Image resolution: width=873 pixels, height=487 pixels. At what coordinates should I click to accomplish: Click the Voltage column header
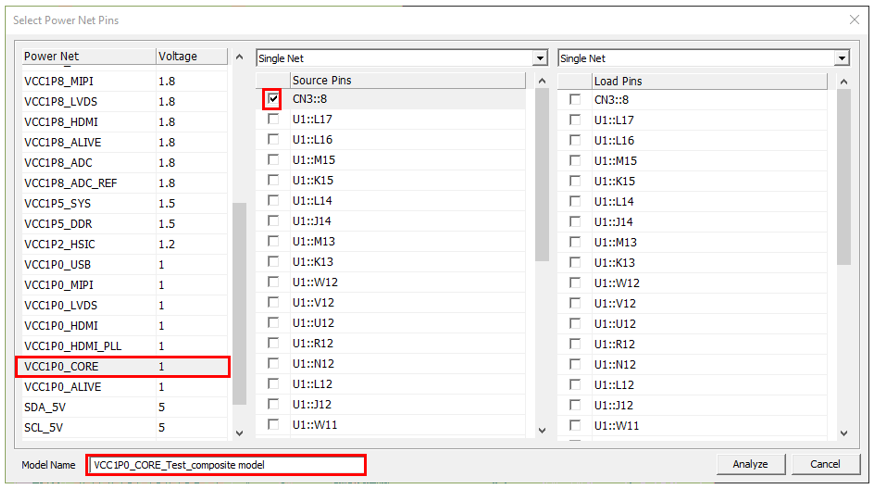tap(190, 57)
